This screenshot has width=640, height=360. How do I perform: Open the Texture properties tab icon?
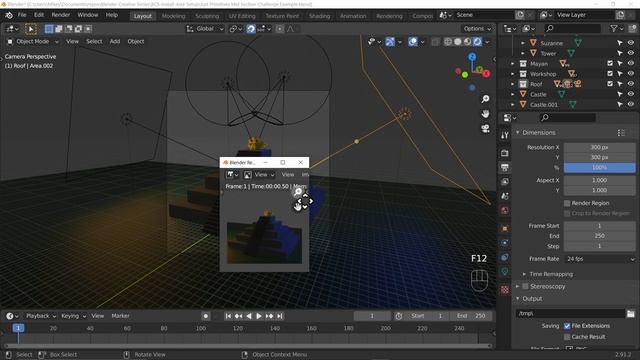[505, 290]
